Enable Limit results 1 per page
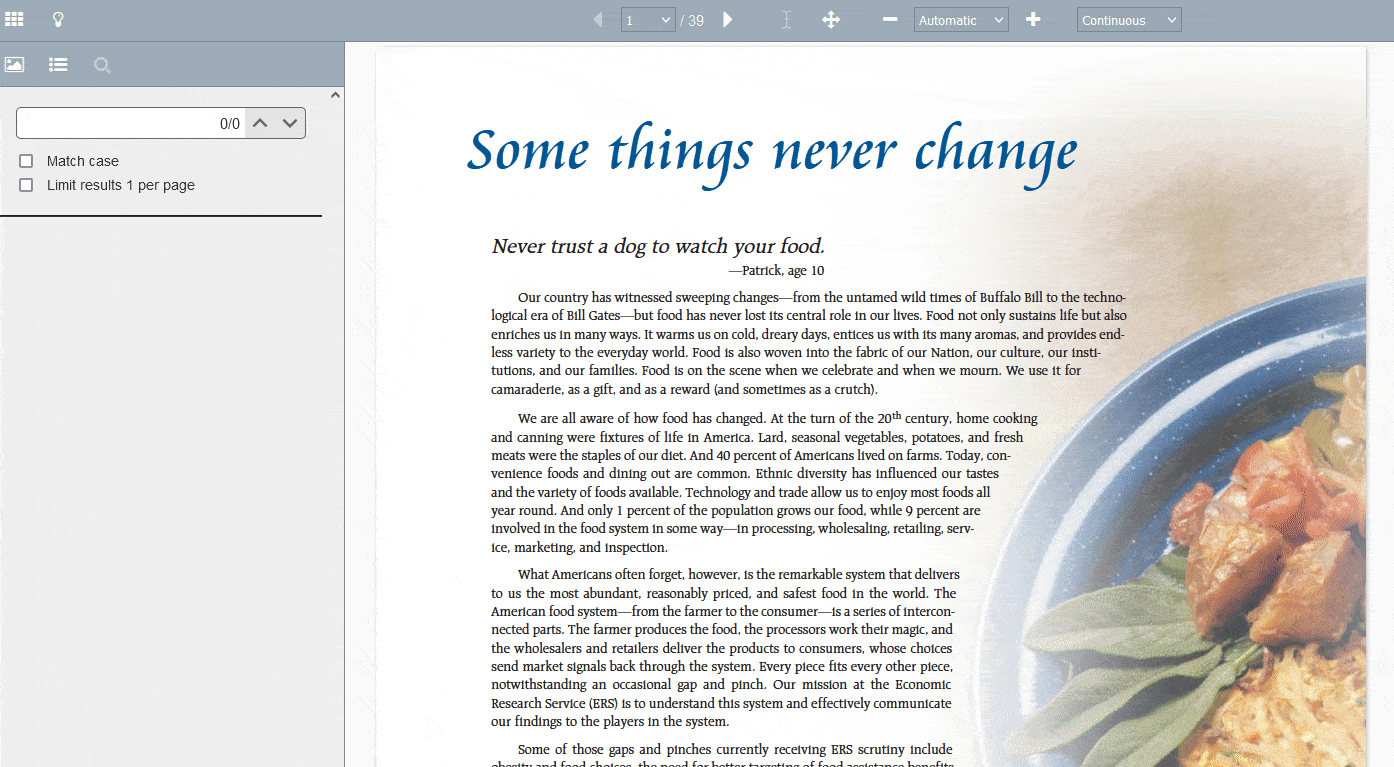Screen dimensions: 1394x767 click(x=26, y=185)
